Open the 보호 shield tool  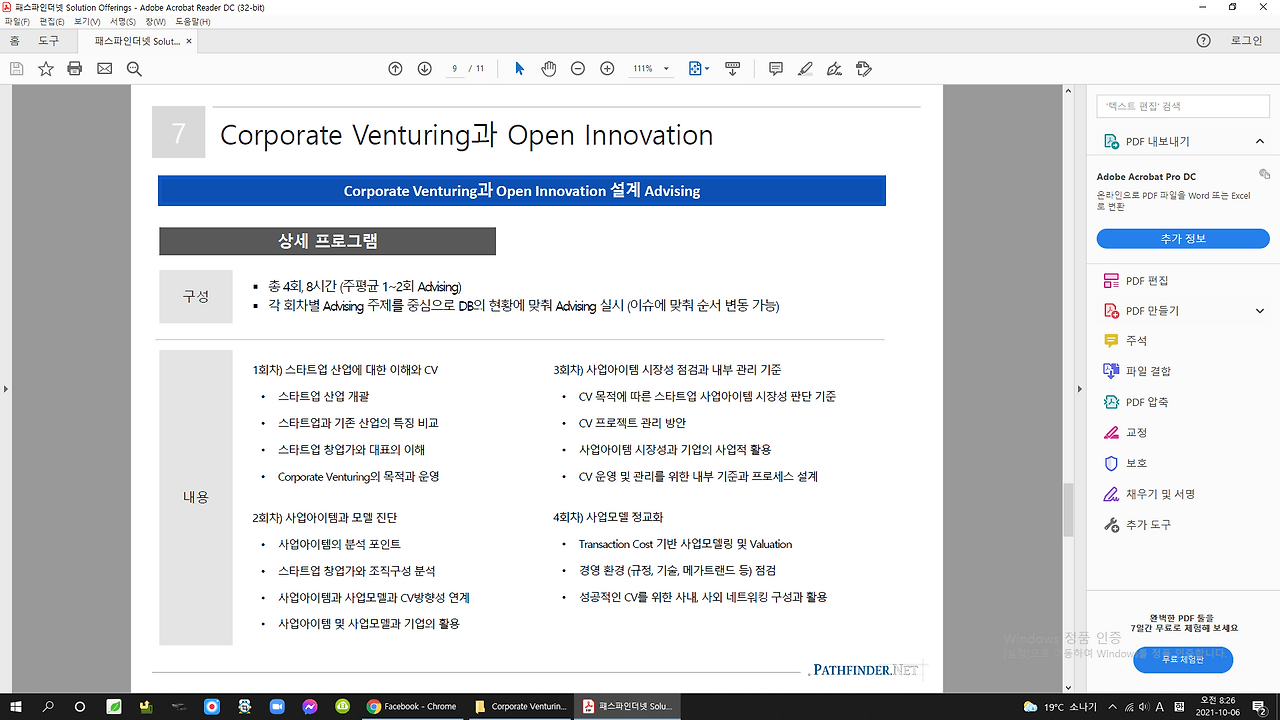pos(1125,464)
